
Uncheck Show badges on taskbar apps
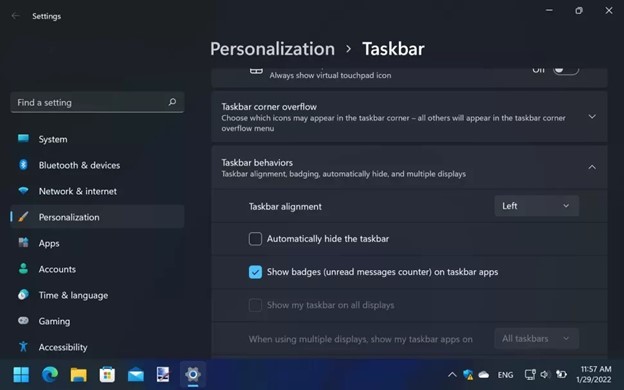[x=255, y=272]
